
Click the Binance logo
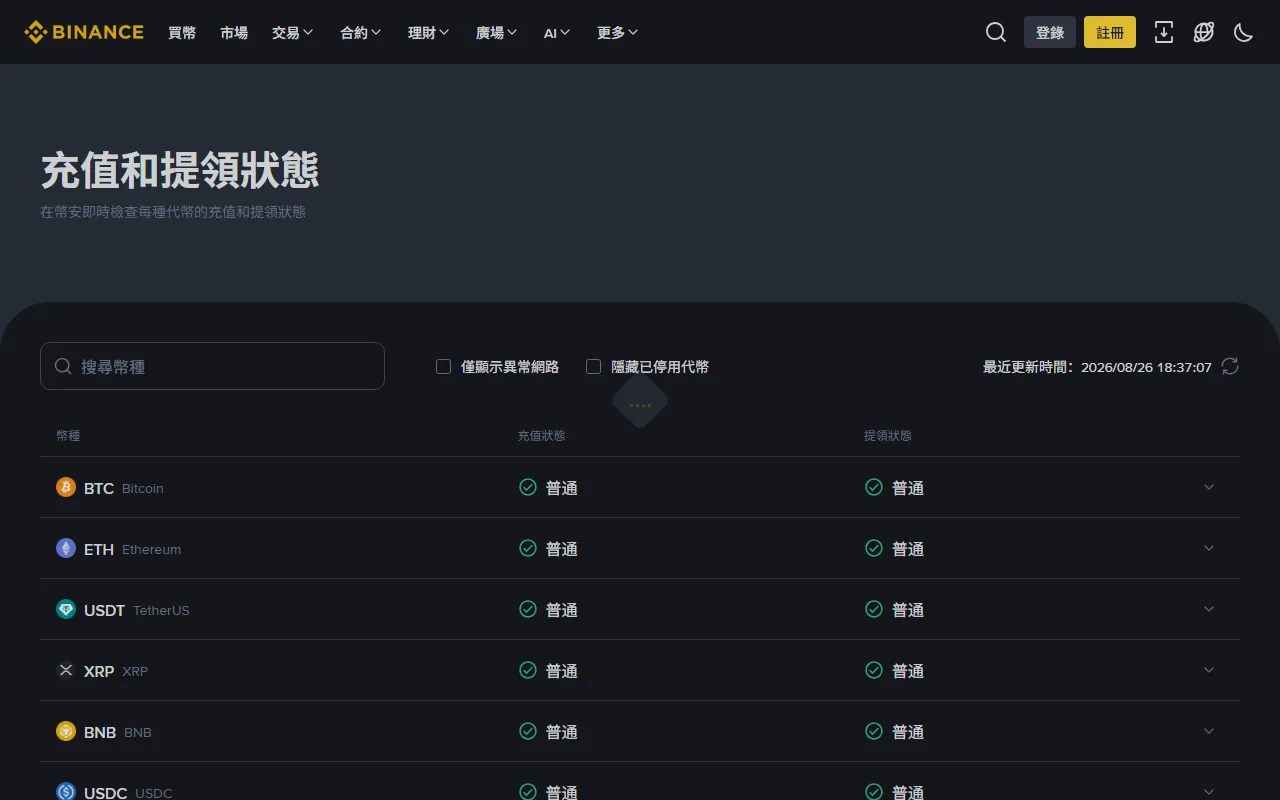[x=84, y=32]
